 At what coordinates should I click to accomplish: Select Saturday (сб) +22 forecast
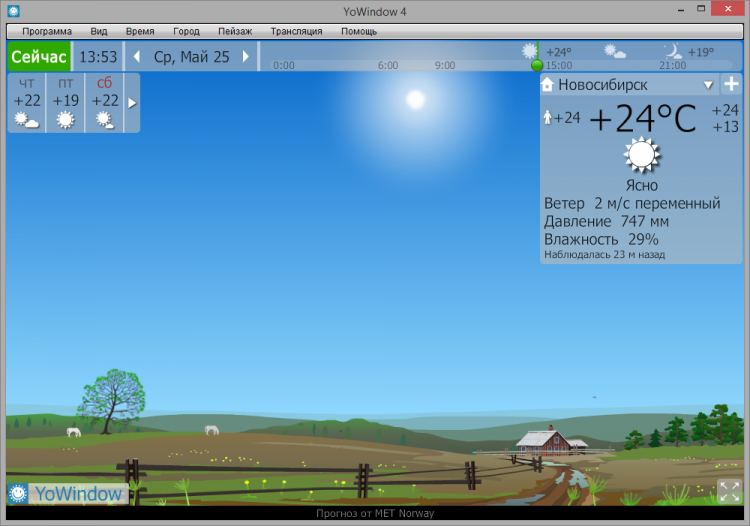coord(104,103)
